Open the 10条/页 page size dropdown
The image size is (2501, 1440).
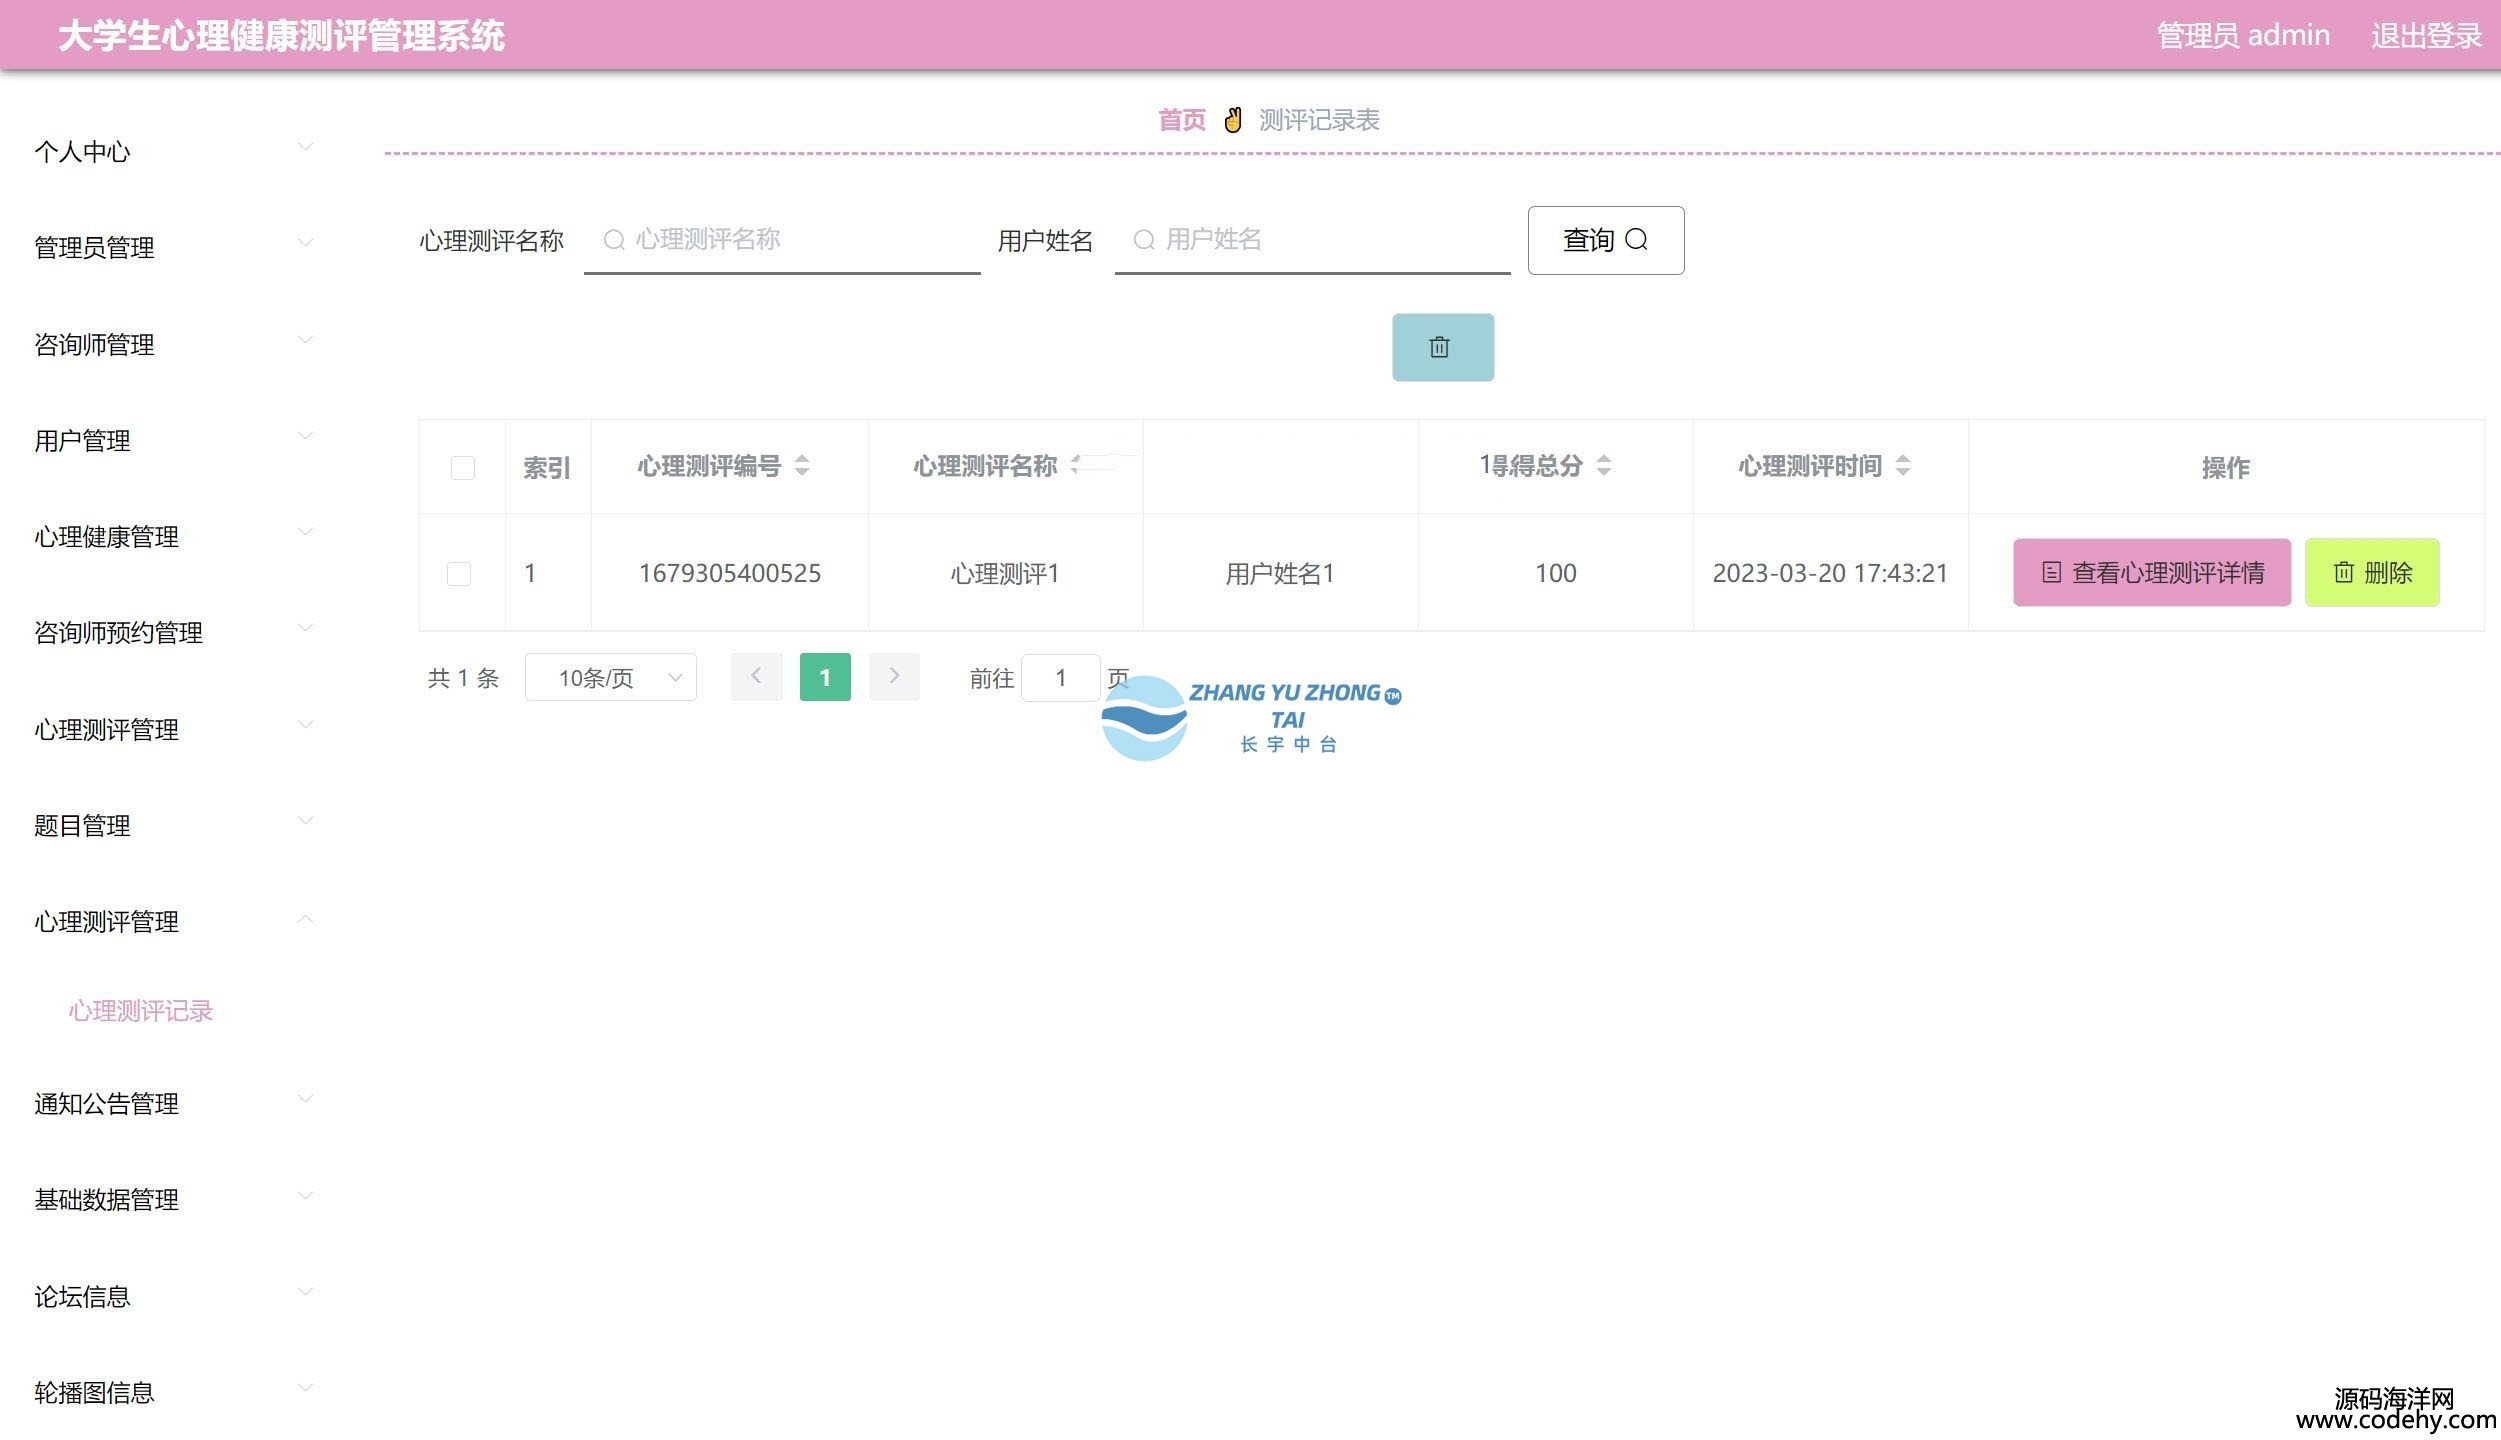(x=610, y=678)
